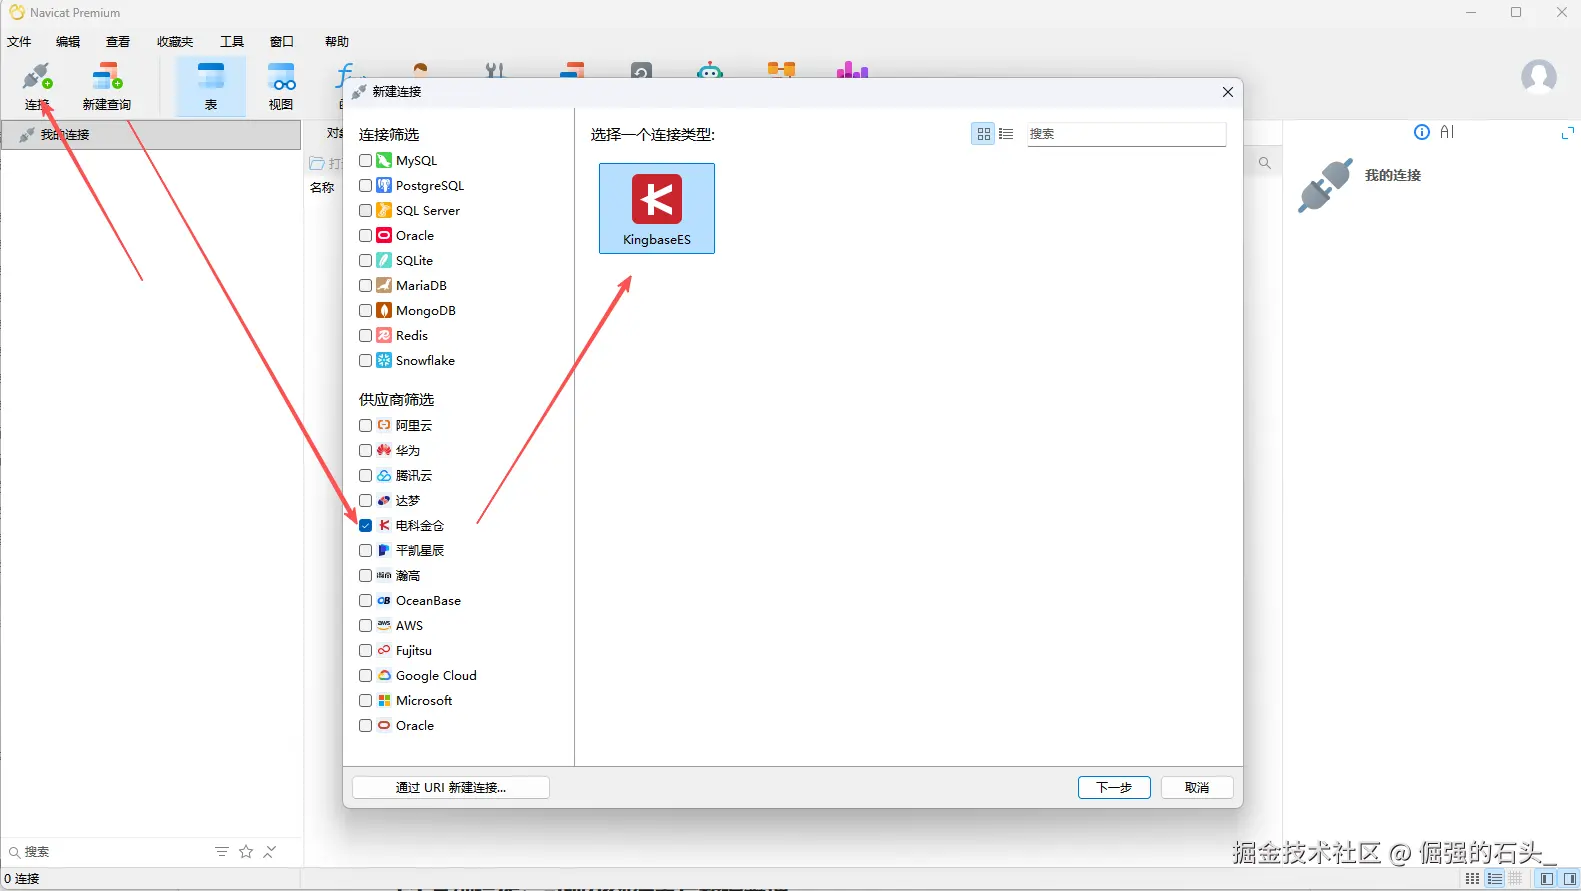Open the 收藏夹 menu
This screenshot has width=1581, height=891.
coord(175,42)
